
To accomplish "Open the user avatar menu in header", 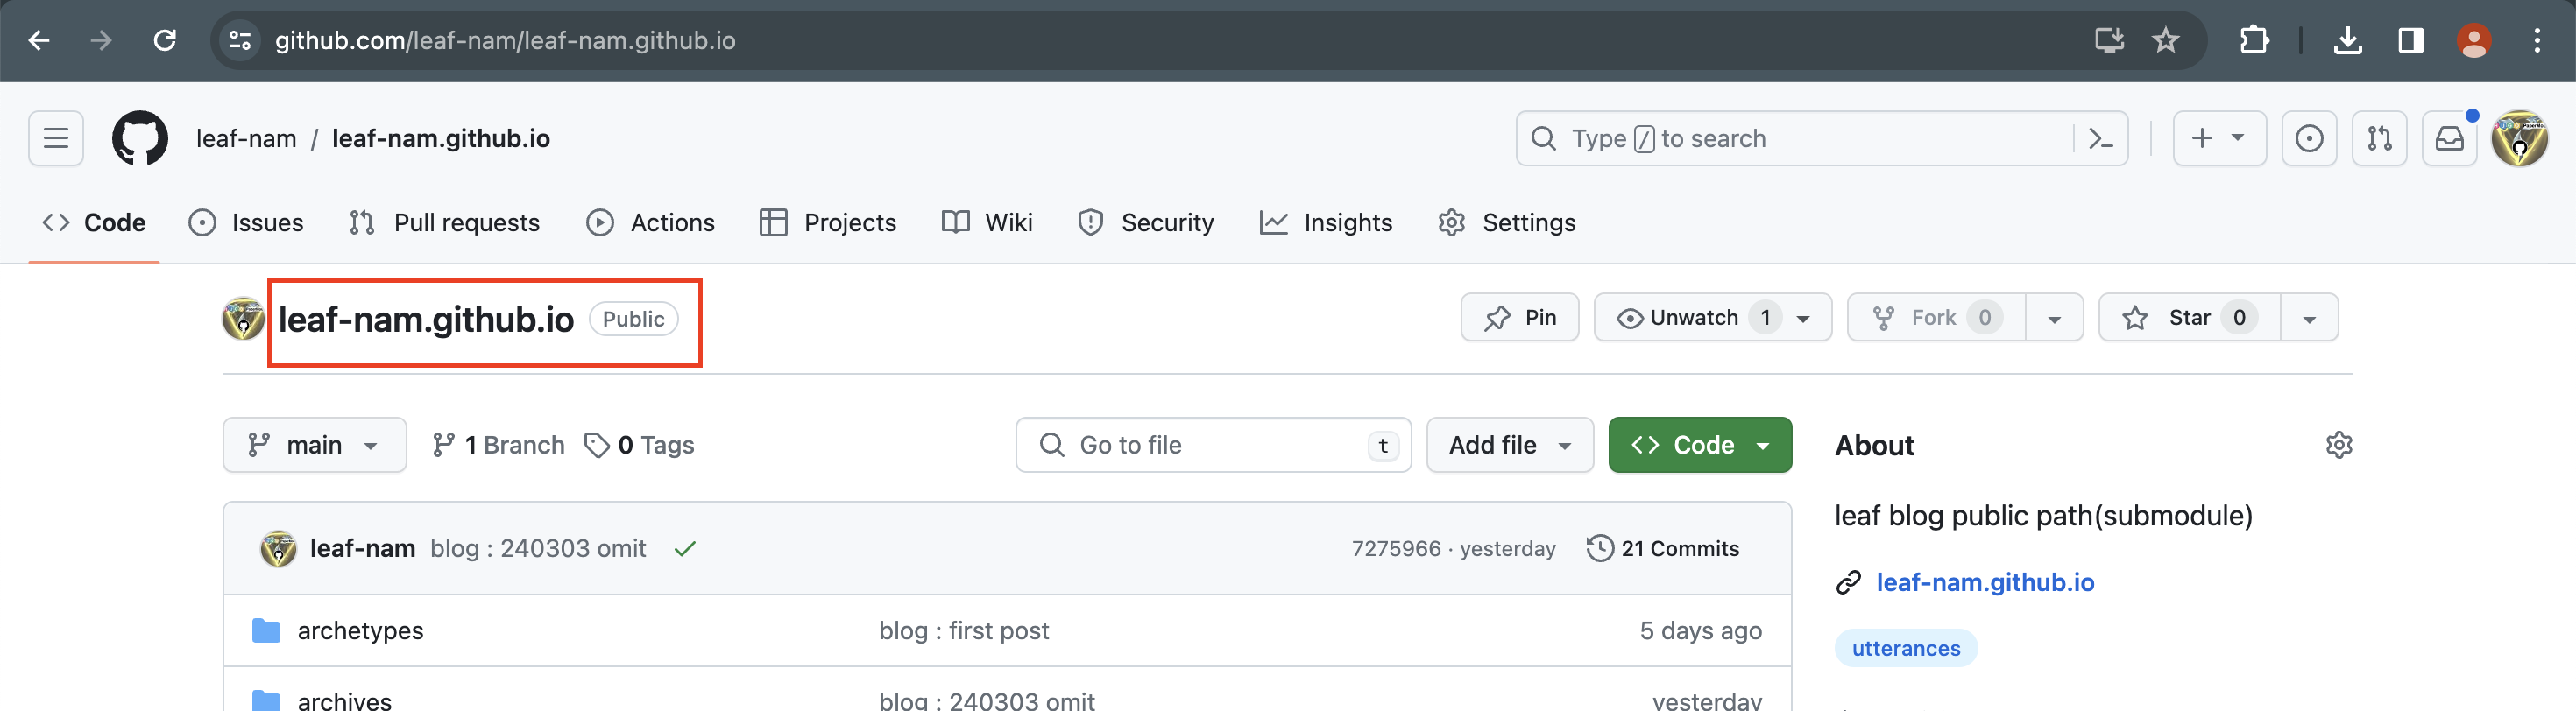I will tap(2520, 138).
